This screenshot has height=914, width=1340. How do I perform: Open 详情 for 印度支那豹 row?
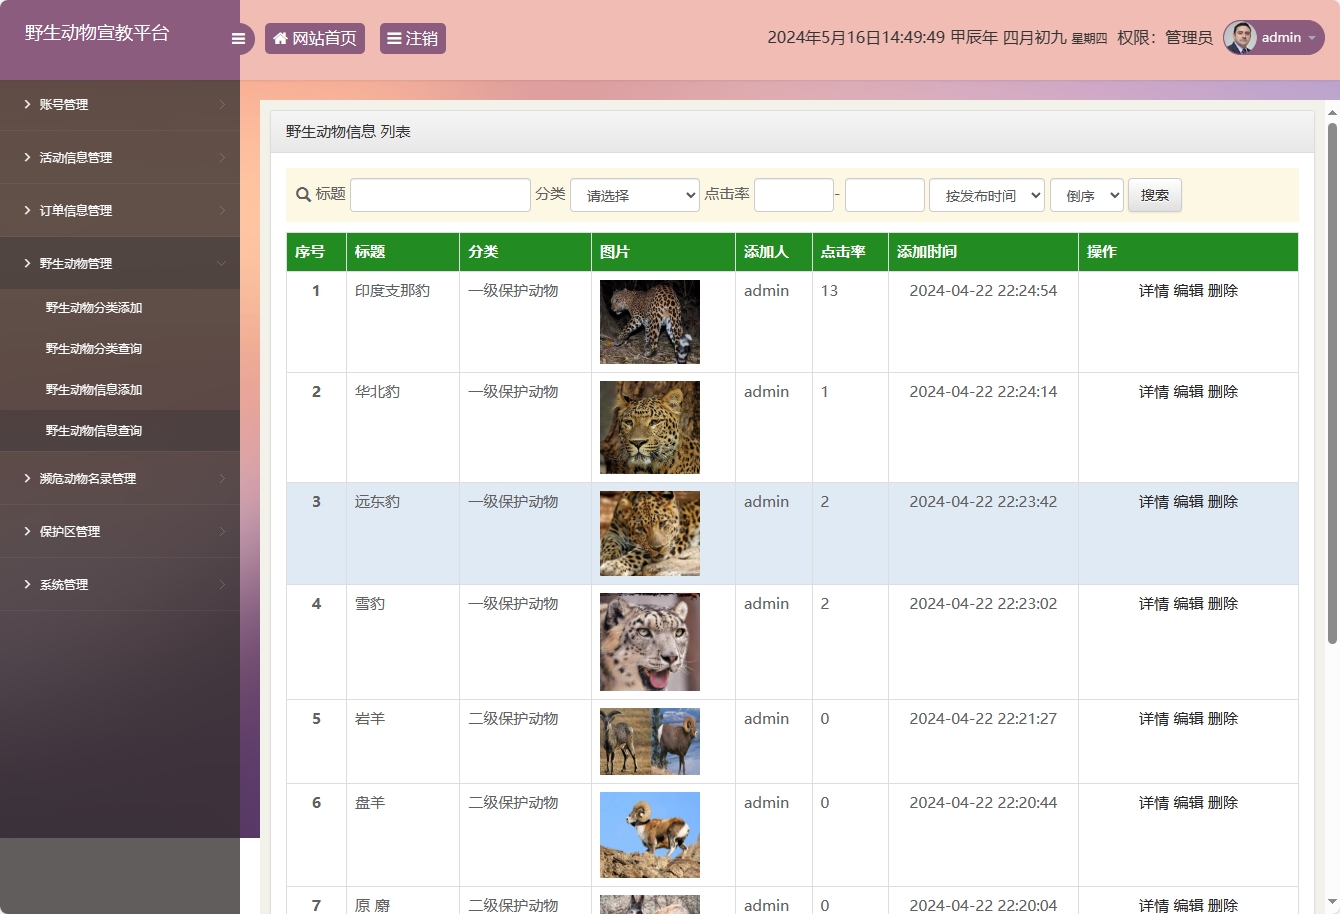pyautogui.click(x=1153, y=291)
